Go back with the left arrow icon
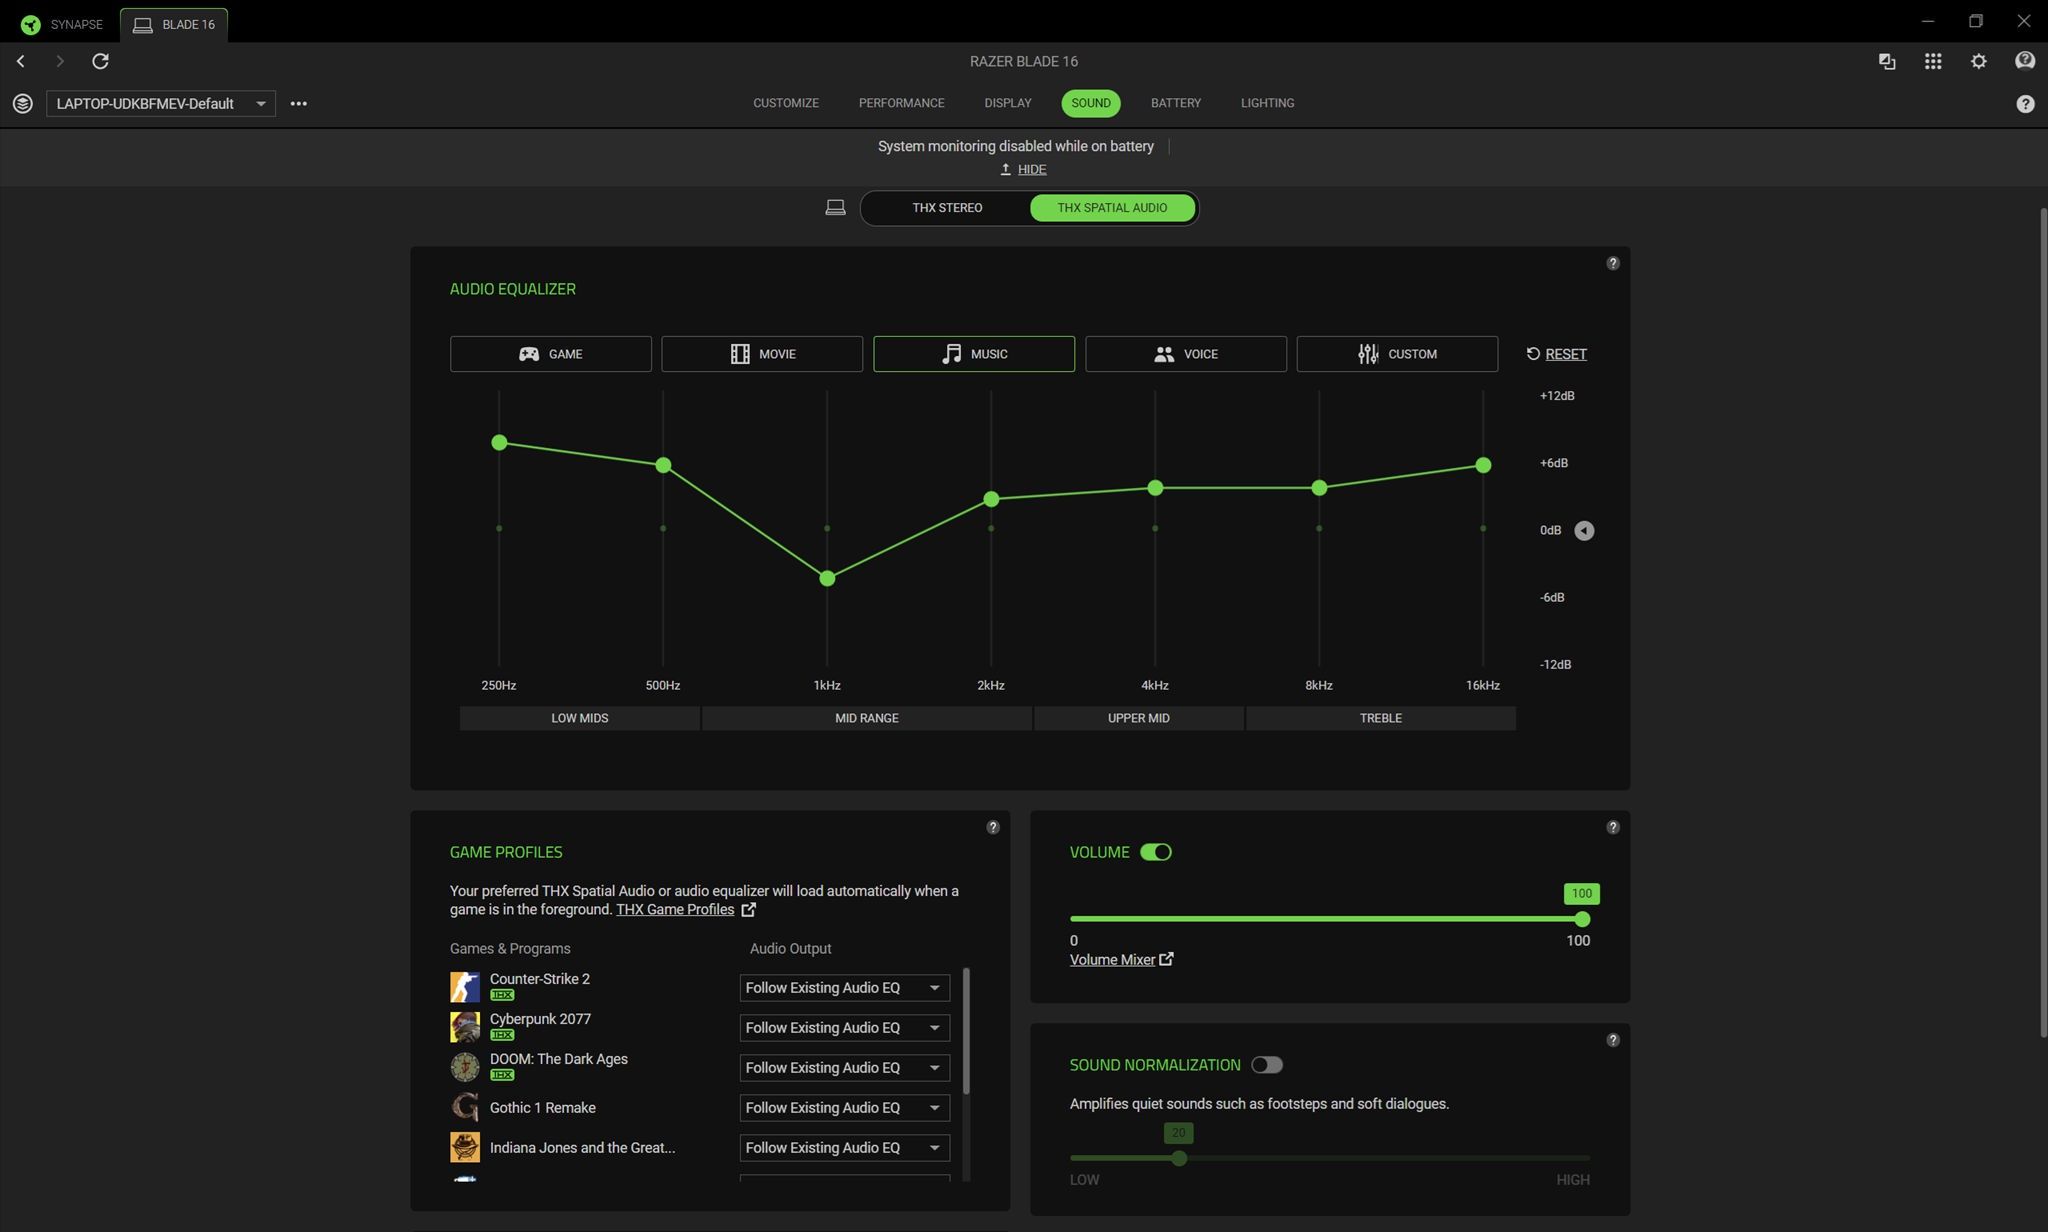Screen dimensions: 2048x1232 [x=20, y=61]
